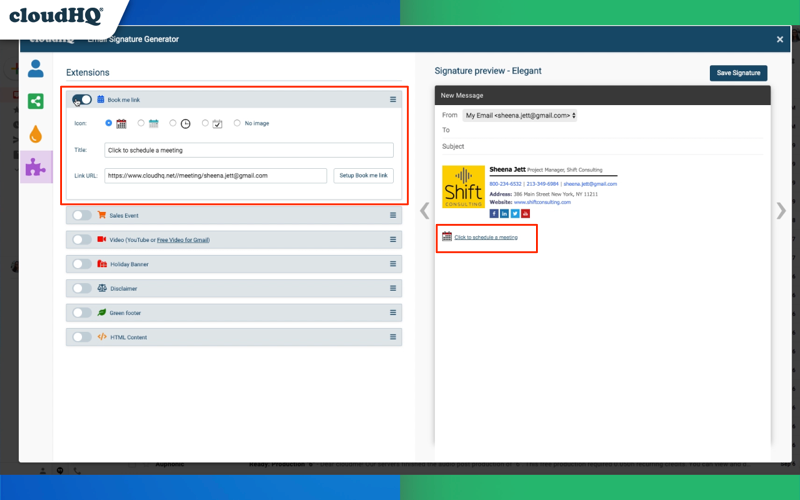This screenshot has width=800, height=500.
Task: Enable the Disclaimer toggle
Action: (x=82, y=288)
